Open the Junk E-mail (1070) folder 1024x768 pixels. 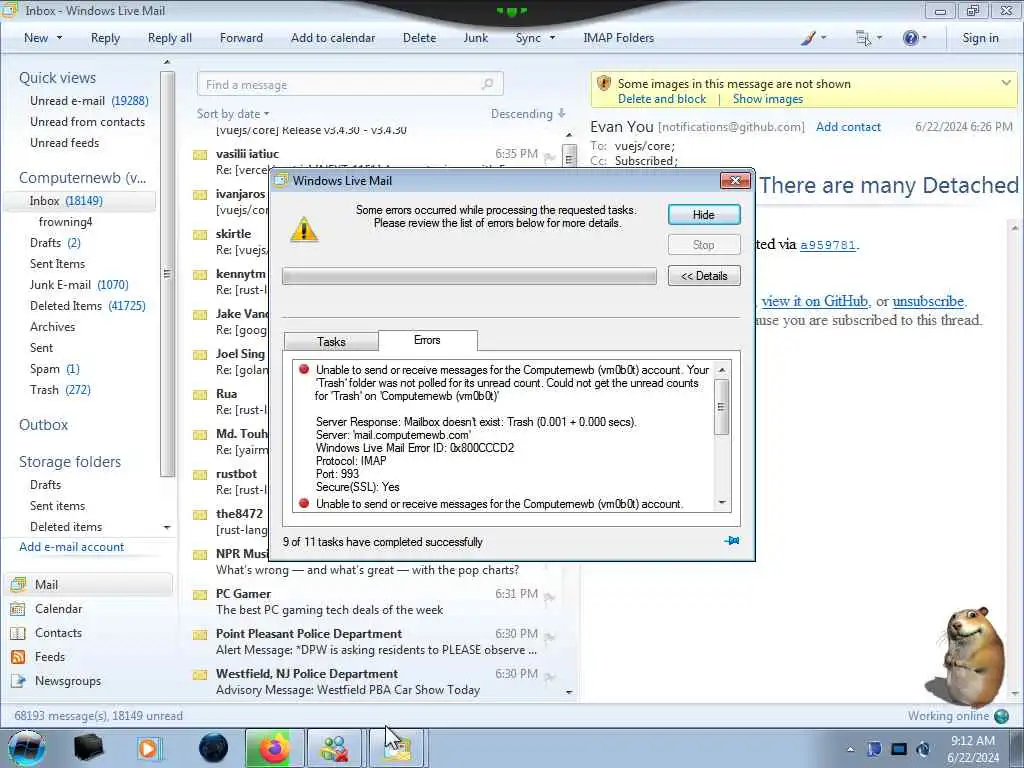(x=79, y=285)
